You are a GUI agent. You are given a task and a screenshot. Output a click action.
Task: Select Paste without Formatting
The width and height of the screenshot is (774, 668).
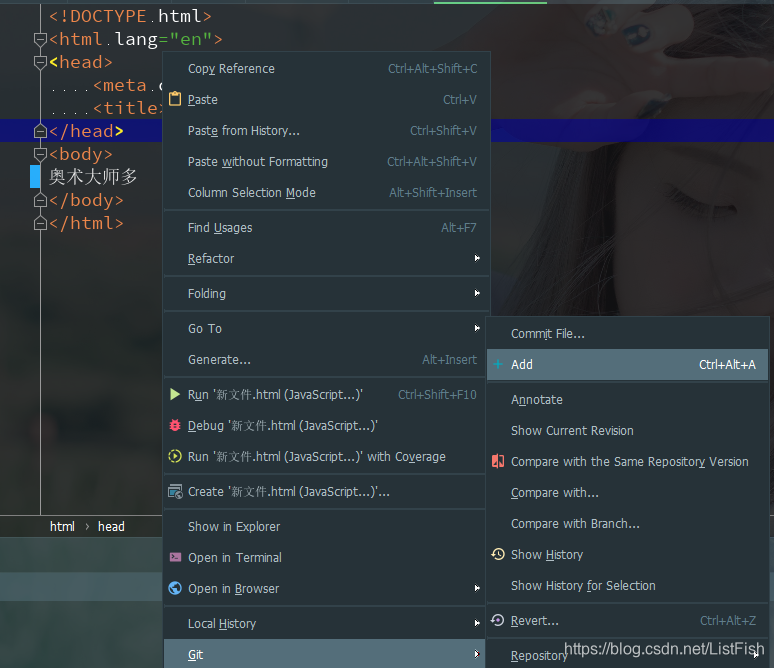click(x=326, y=161)
